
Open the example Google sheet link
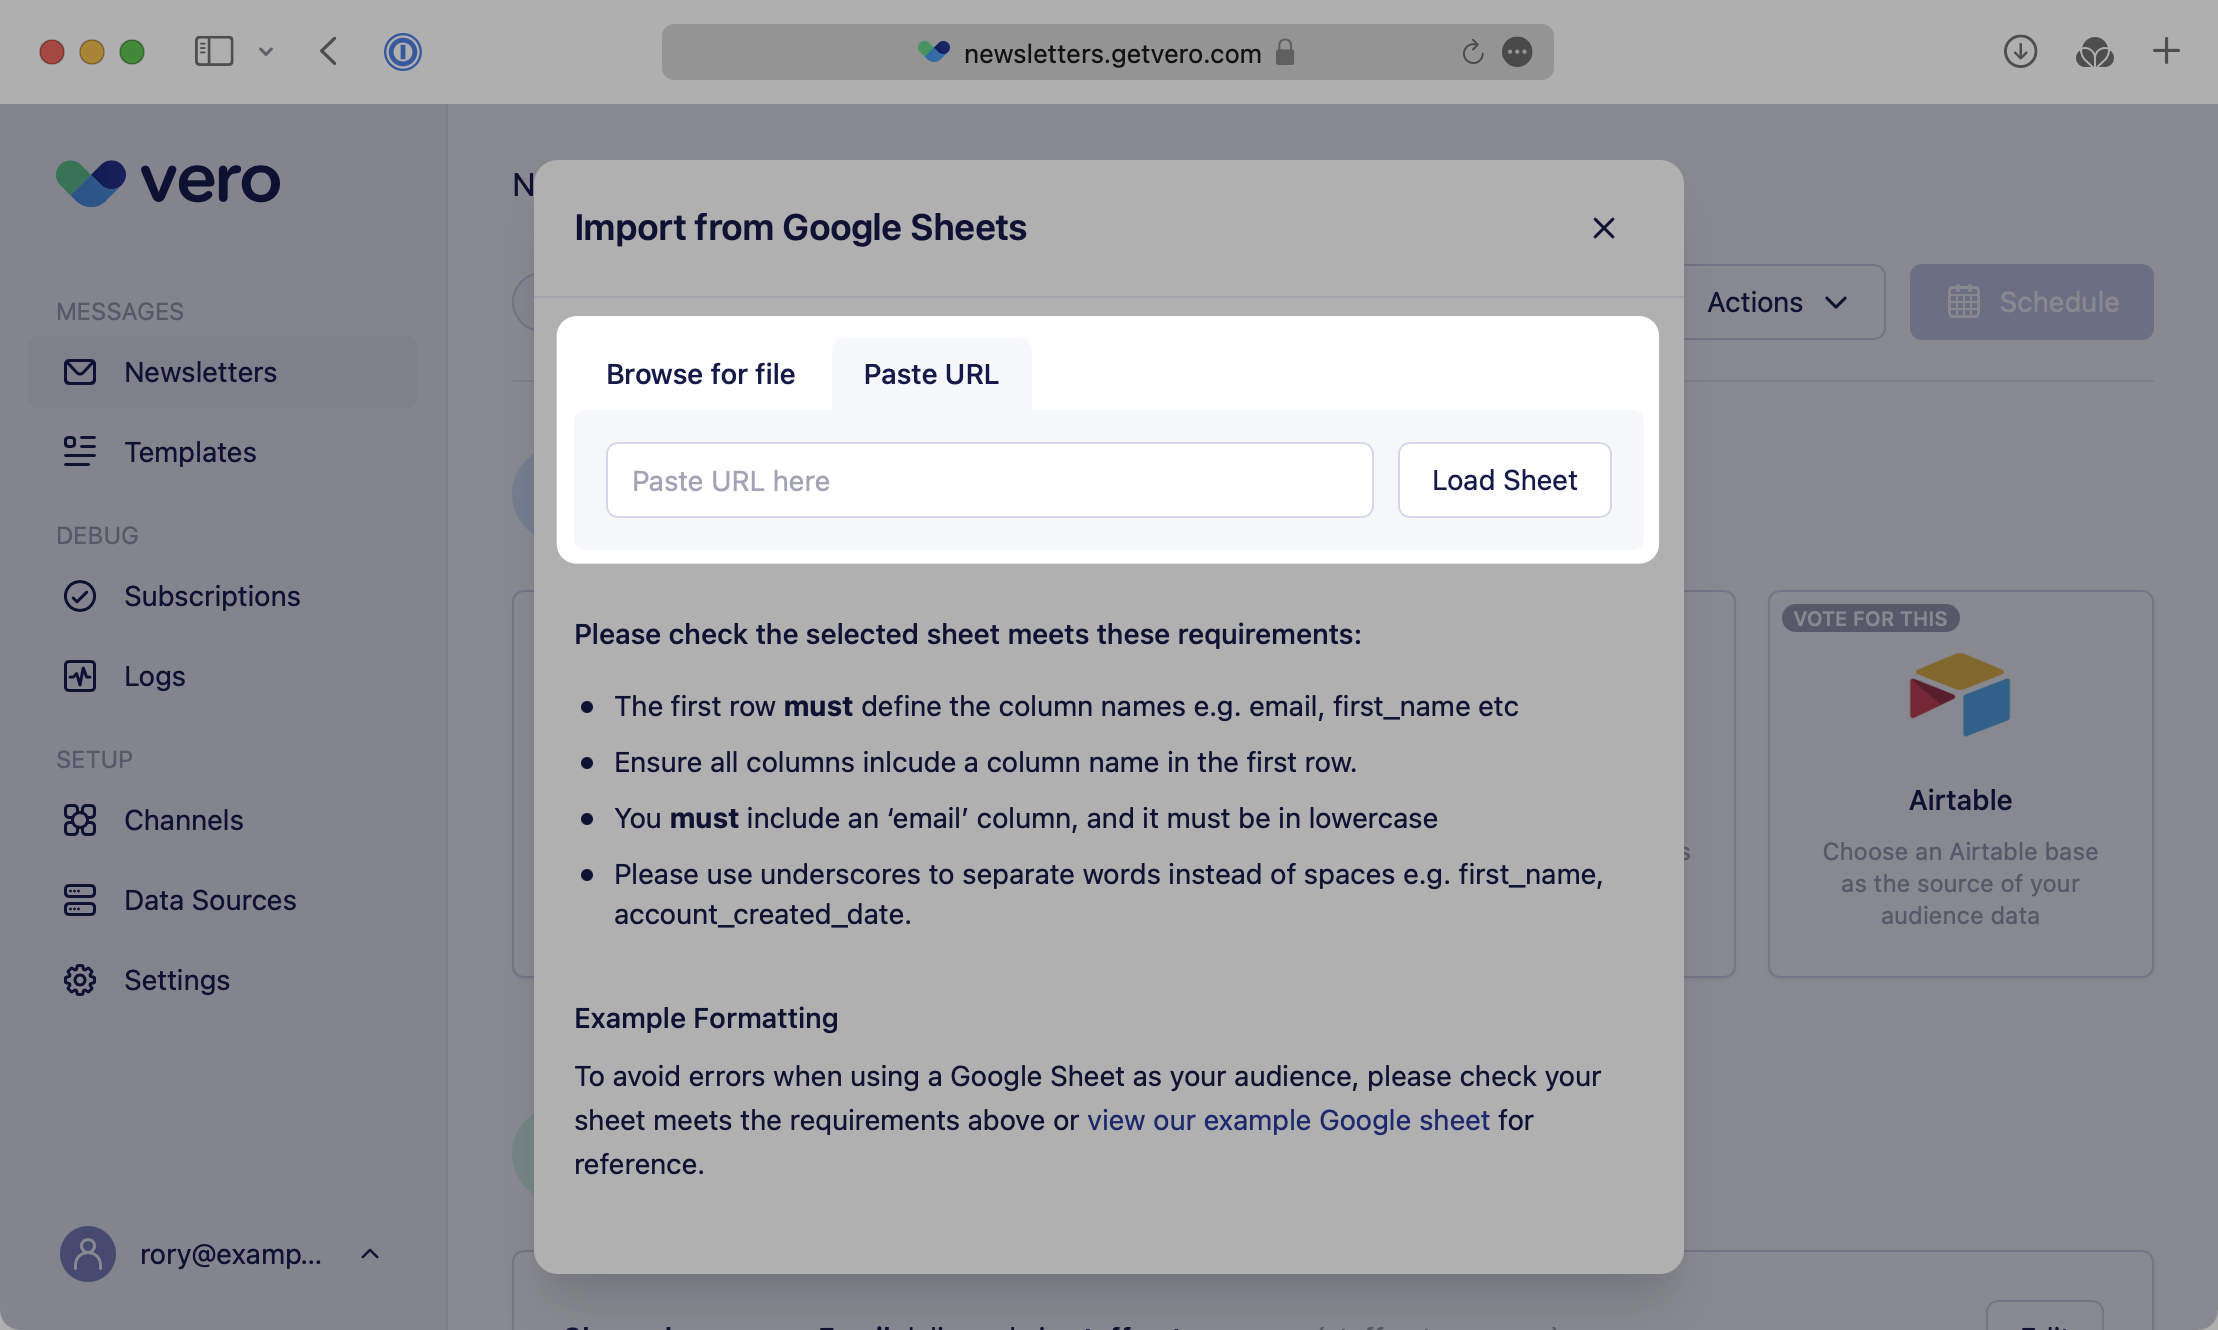pos(1288,1120)
